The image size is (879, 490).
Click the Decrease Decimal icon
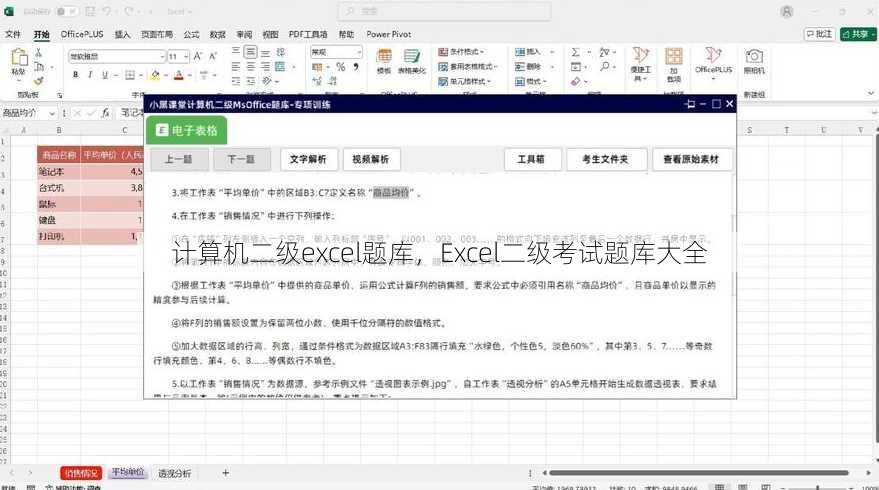coord(332,81)
